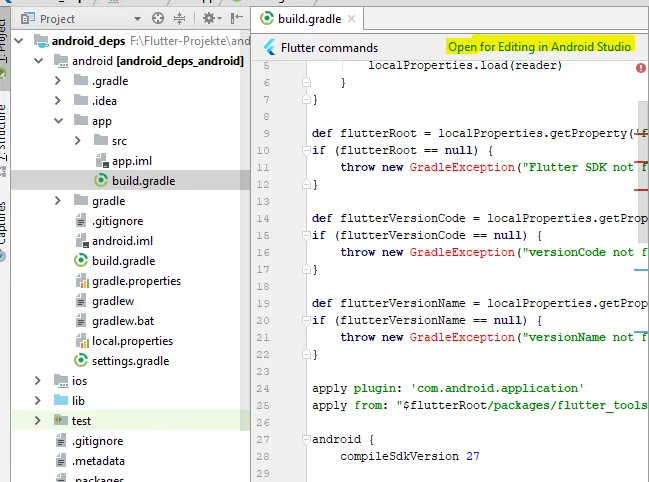Click the collapse all icon in Project panel
The height and width of the screenshot is (482, 649).
click(179, 18)
